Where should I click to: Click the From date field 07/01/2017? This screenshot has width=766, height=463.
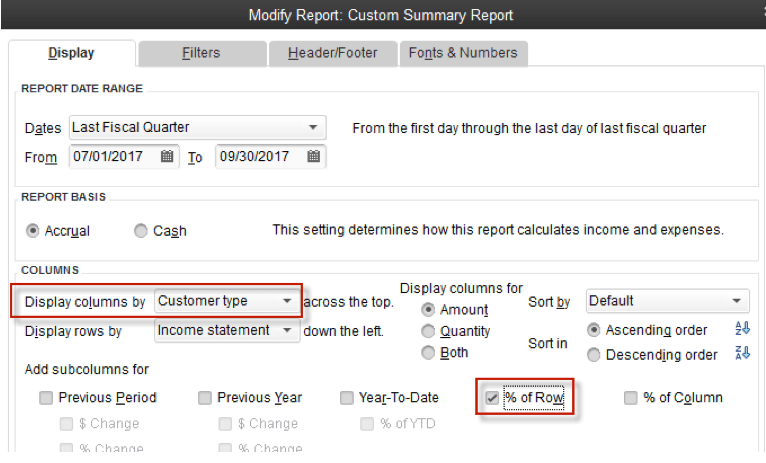pos(115,156)
